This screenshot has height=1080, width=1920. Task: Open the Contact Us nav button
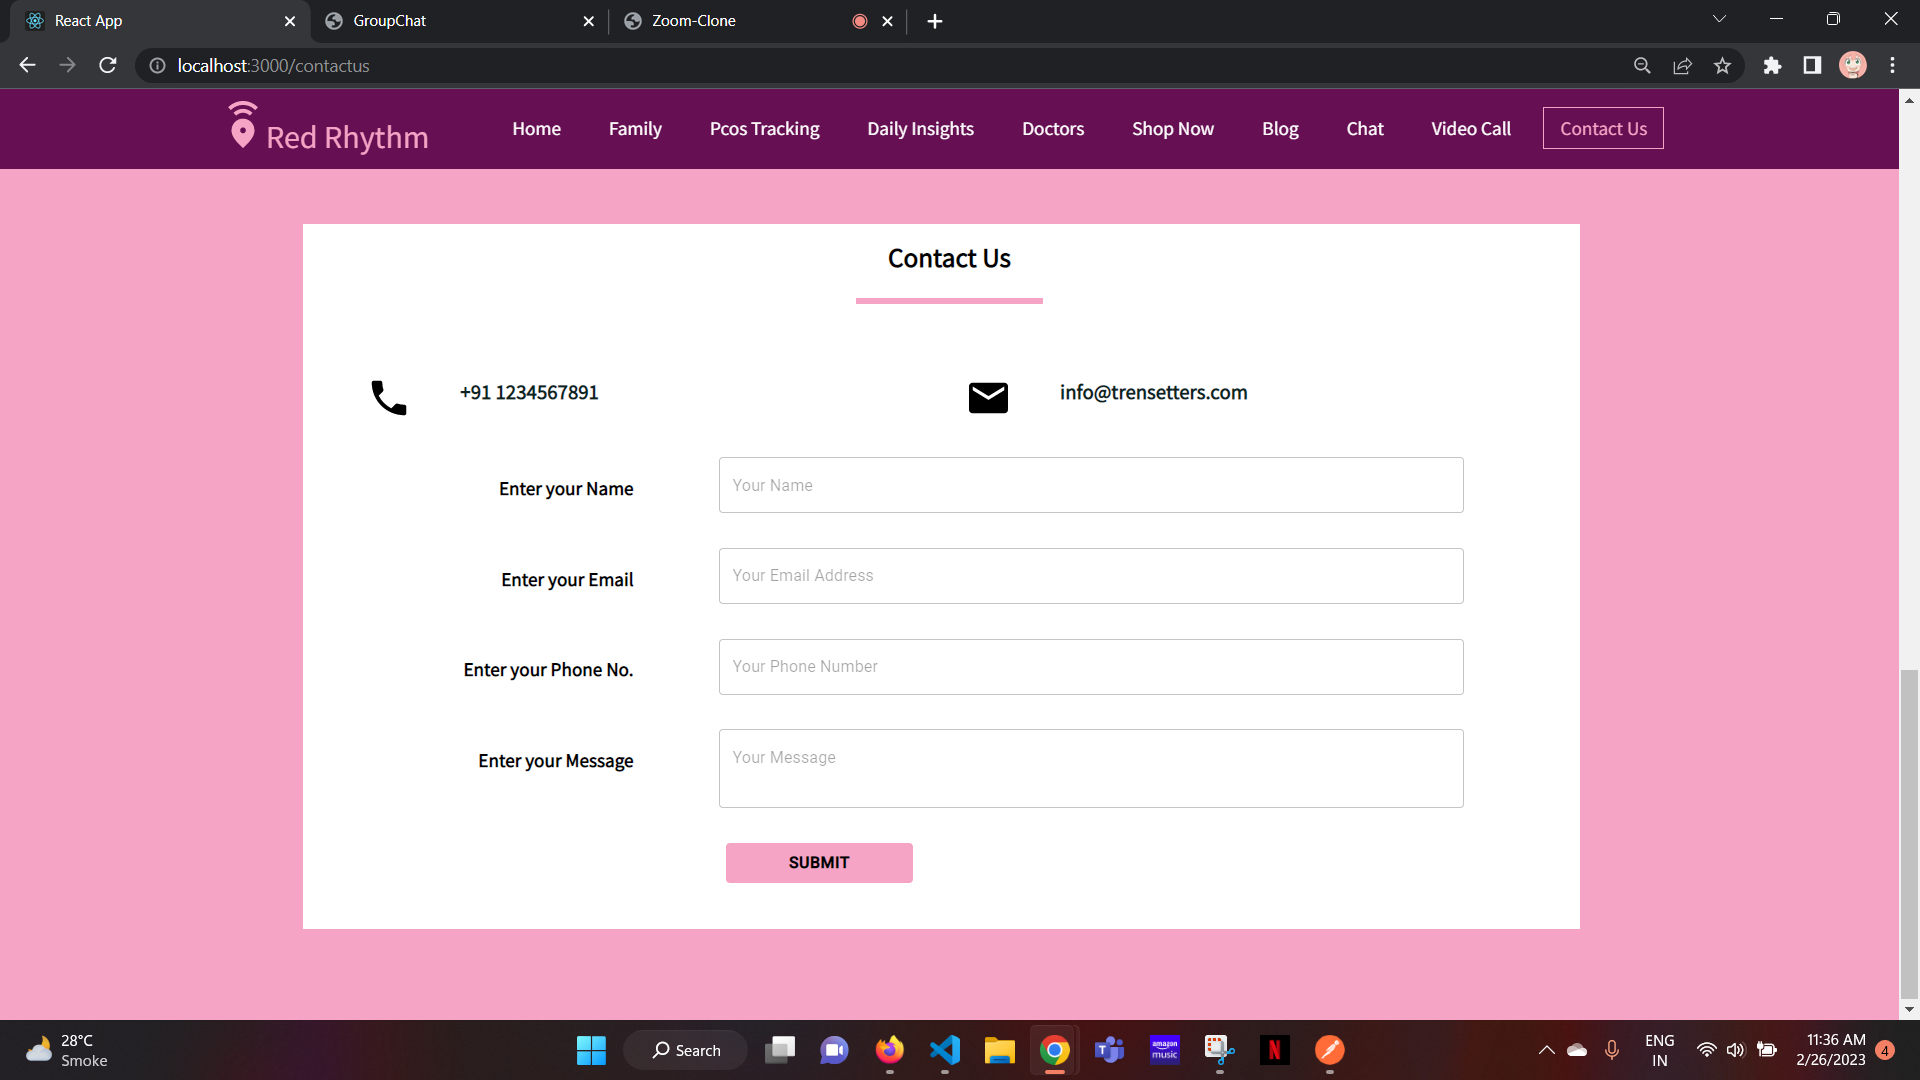1602,129
